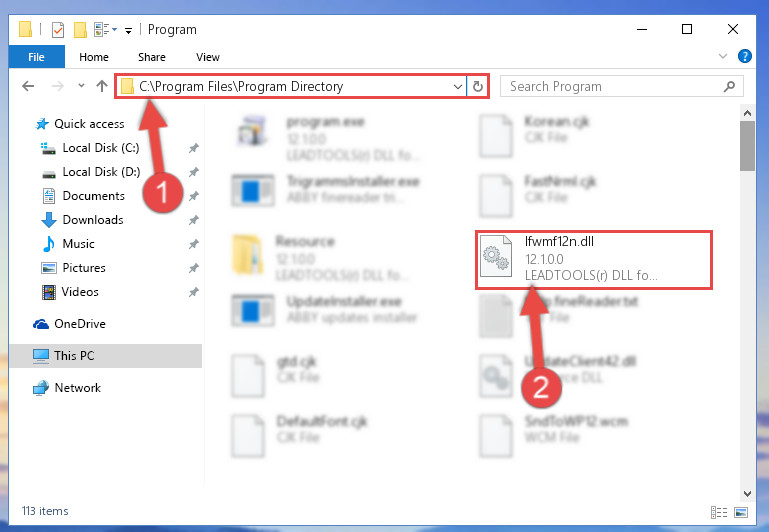This screenshot has height=532, width=769.
Task: Click the scrollbar down arrow
Action: [x=747, y=493]
